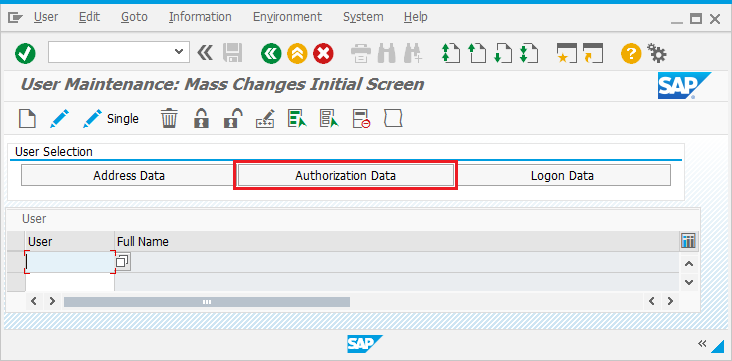Image resolution: width=732 pixels, height=361 pixels.
Task: Click the Select Block icon
Action: (x=329, y=119)
